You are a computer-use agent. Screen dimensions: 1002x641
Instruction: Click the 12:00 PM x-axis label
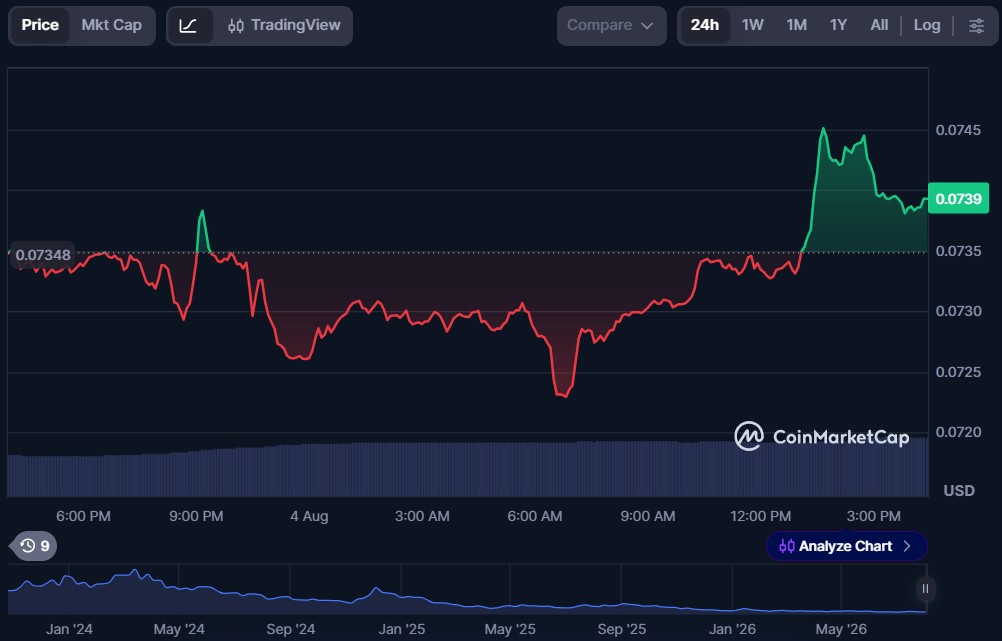[x=760, y=516]
